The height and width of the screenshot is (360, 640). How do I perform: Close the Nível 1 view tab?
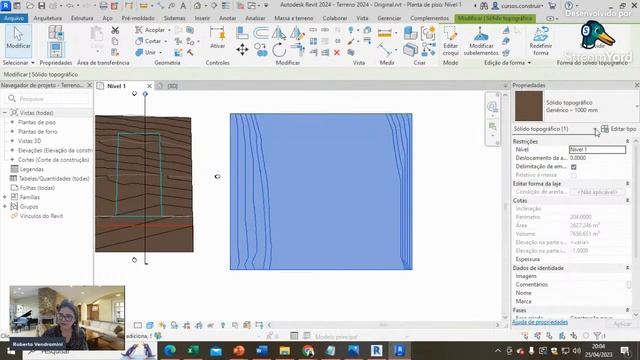tap(149, 86)
